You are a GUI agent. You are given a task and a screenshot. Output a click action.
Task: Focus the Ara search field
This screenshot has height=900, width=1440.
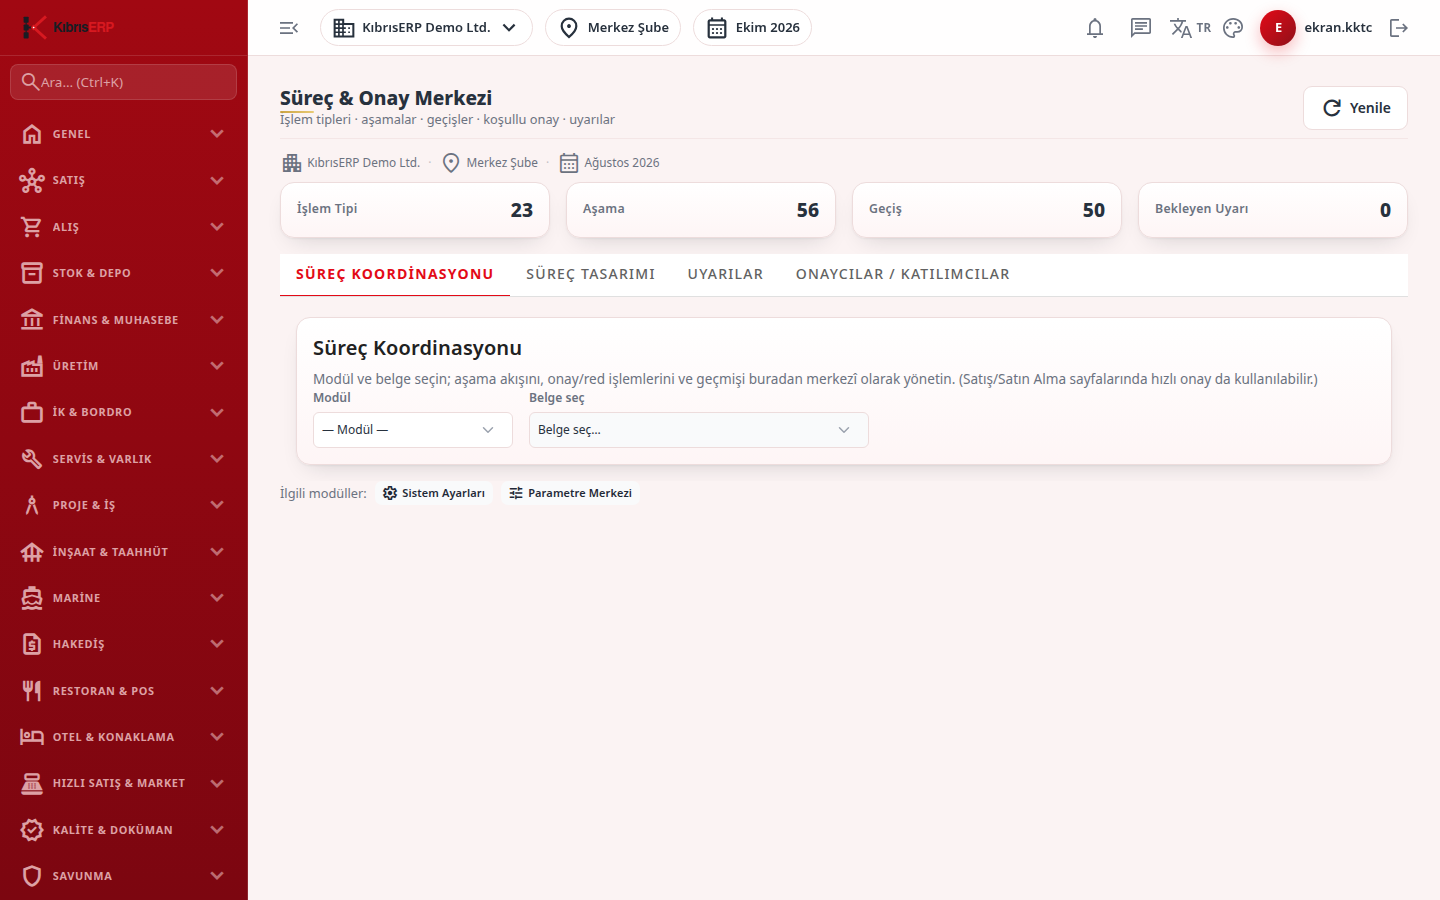(124, 82)
